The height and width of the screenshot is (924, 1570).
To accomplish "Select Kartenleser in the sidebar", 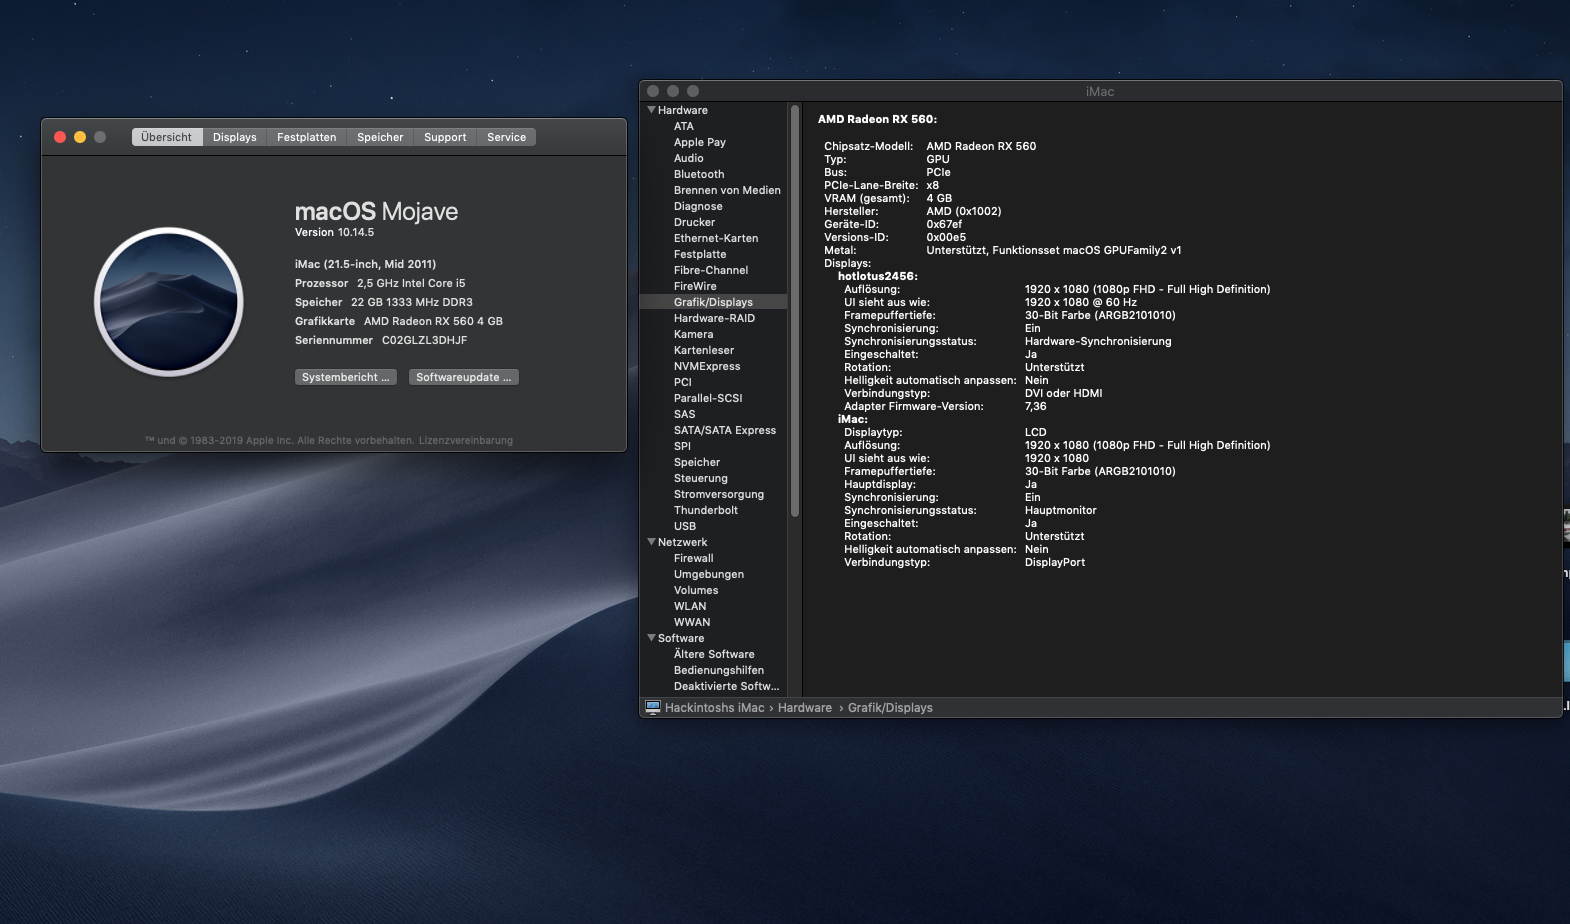I will pyautogui.click(x=704, y=350).
